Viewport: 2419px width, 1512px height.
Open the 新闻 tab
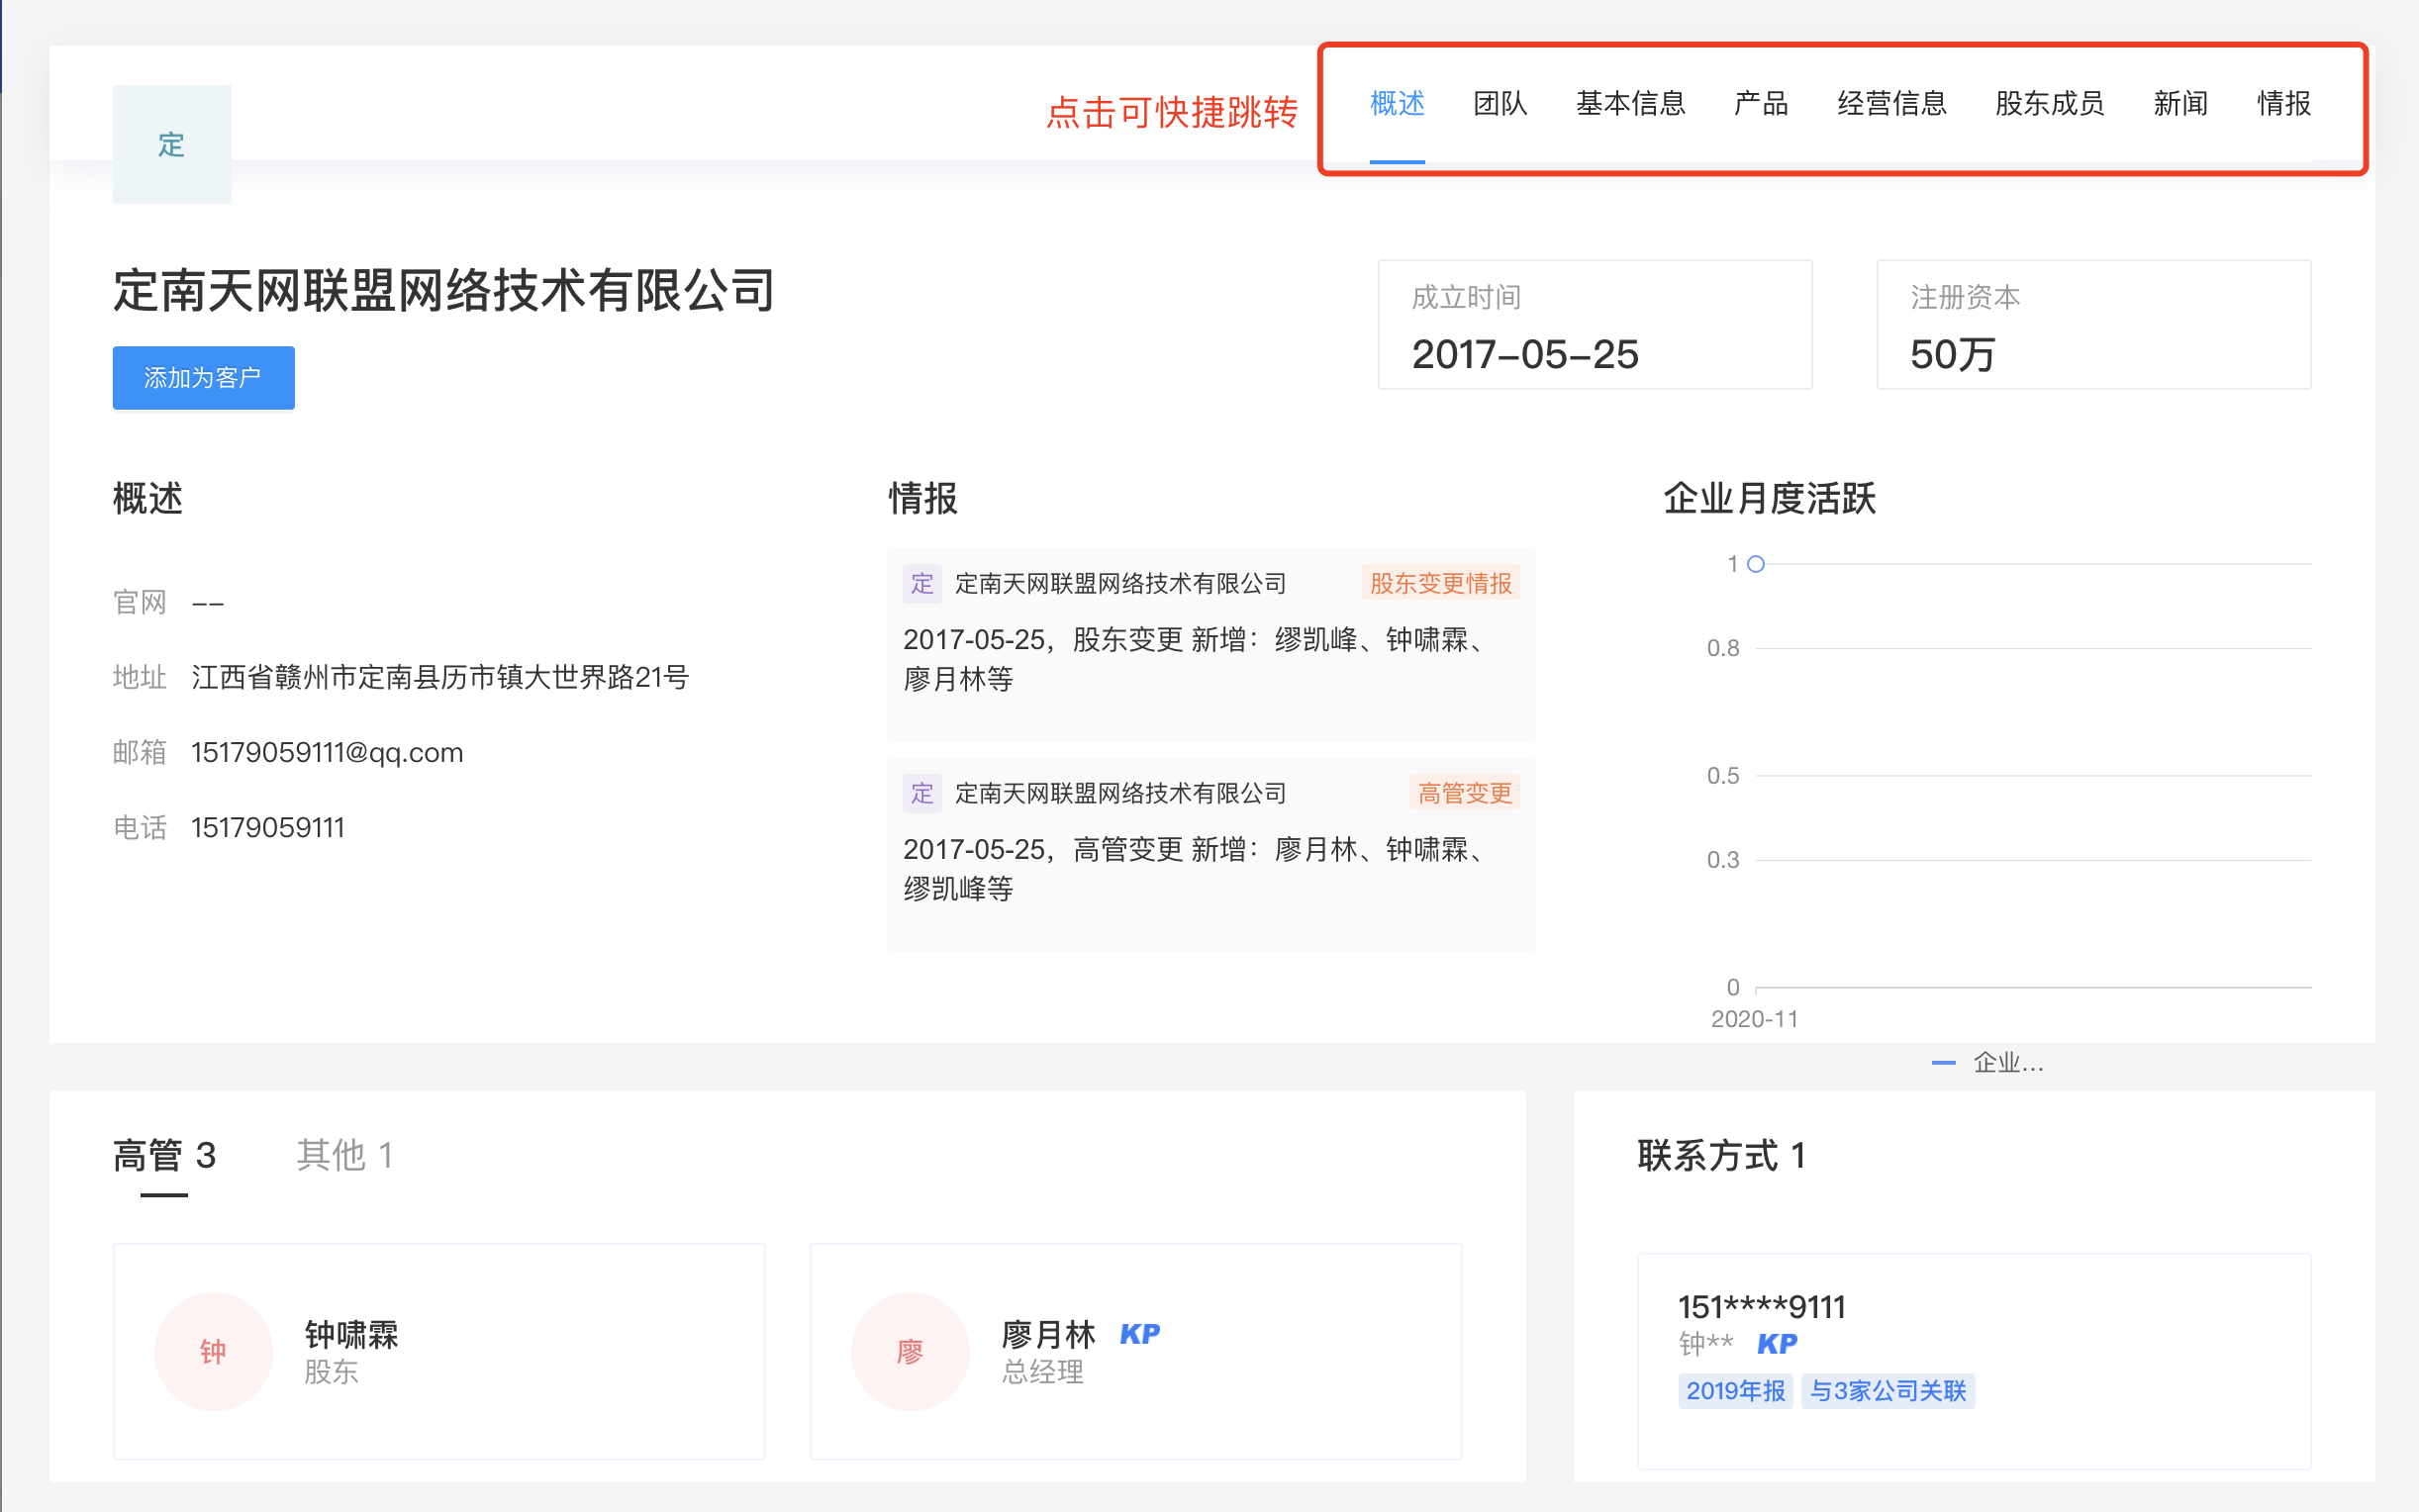click(x=2180, y=103)
